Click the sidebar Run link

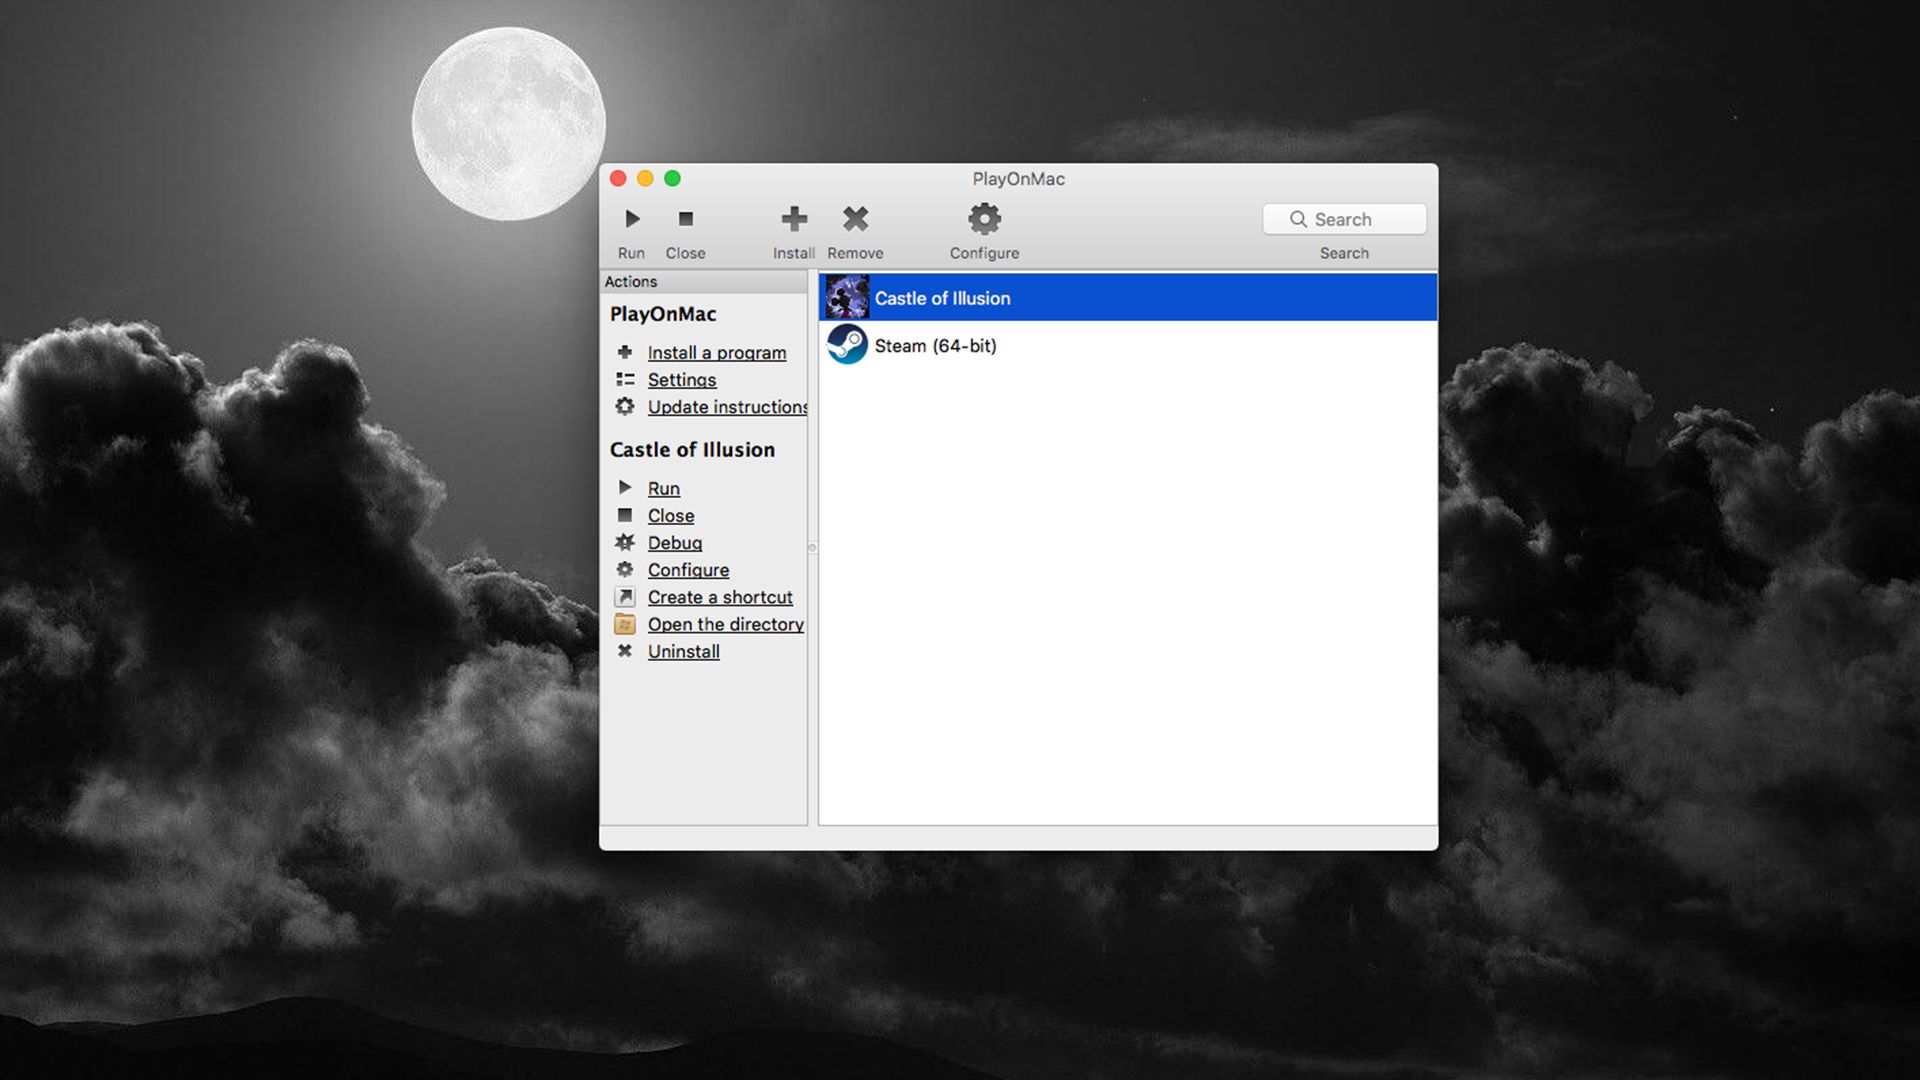[663, 489]
